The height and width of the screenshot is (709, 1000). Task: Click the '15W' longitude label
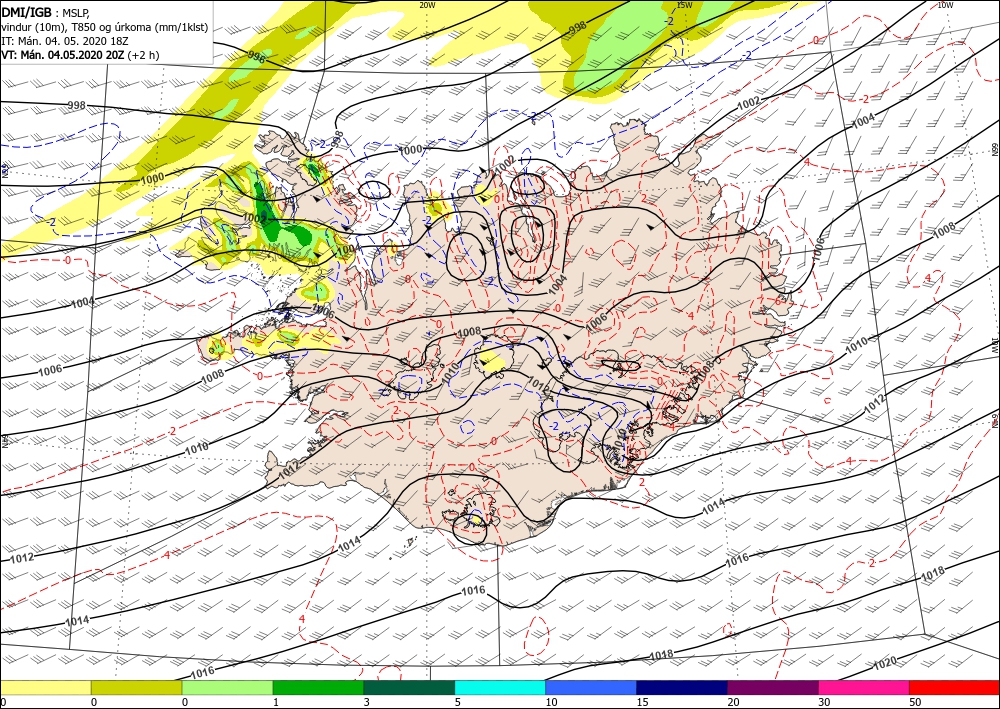[684, 5]
